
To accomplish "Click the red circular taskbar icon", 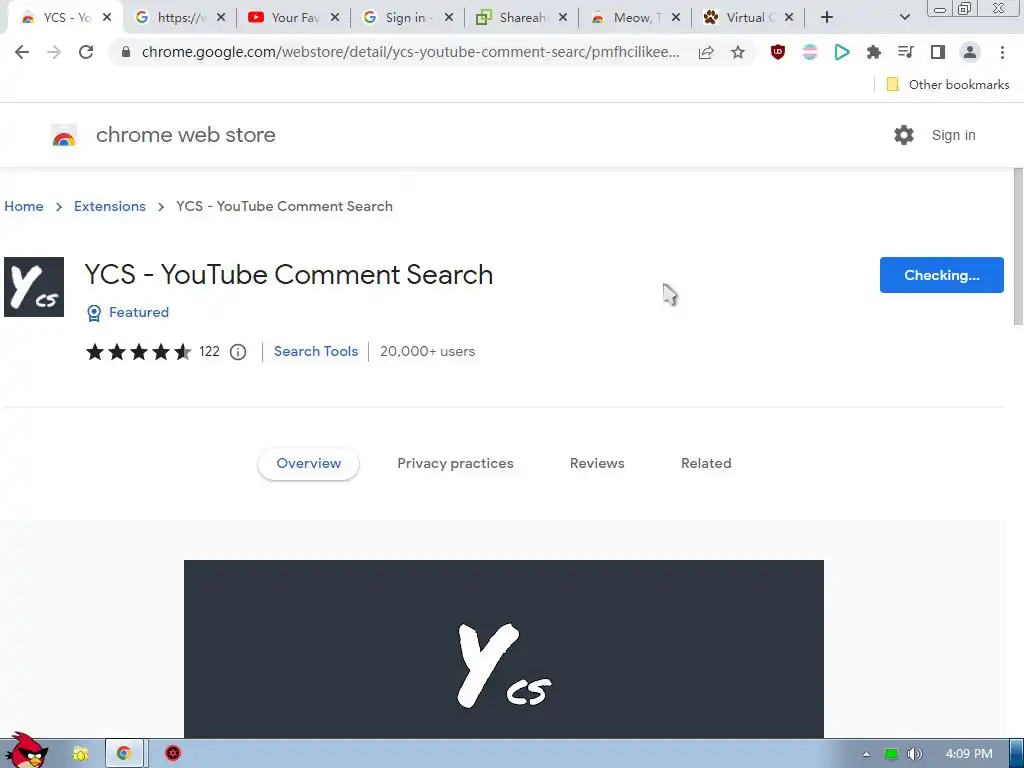I will pyautogui.click(x=172, y=754).
